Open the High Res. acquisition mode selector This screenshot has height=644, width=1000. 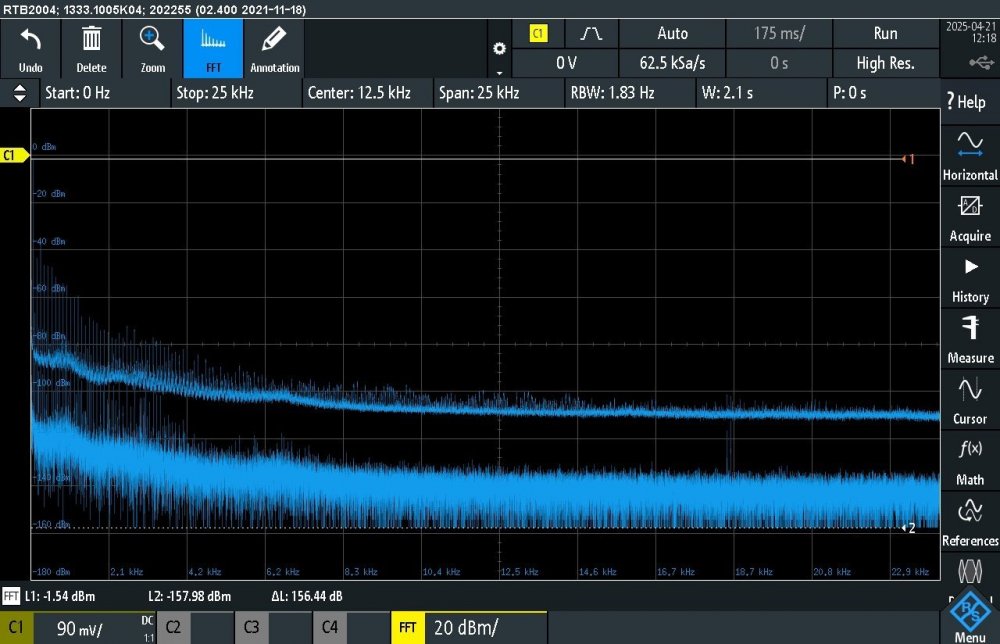click(x=885, y=63)
